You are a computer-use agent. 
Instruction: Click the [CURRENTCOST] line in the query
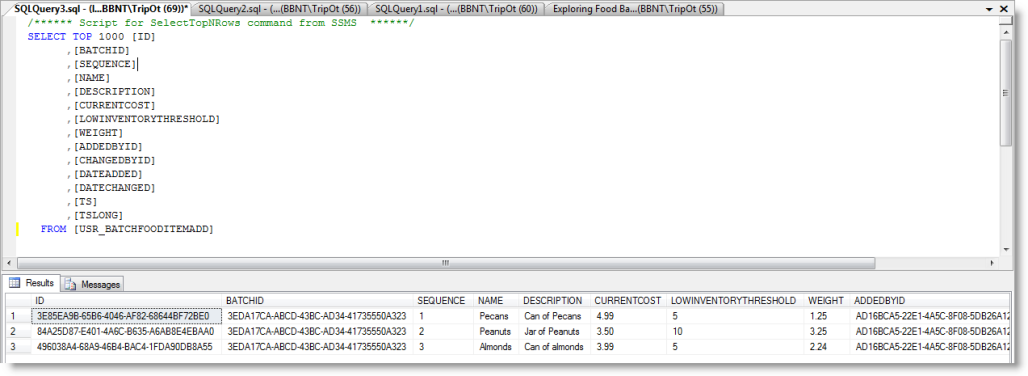(x=111, y=105)
